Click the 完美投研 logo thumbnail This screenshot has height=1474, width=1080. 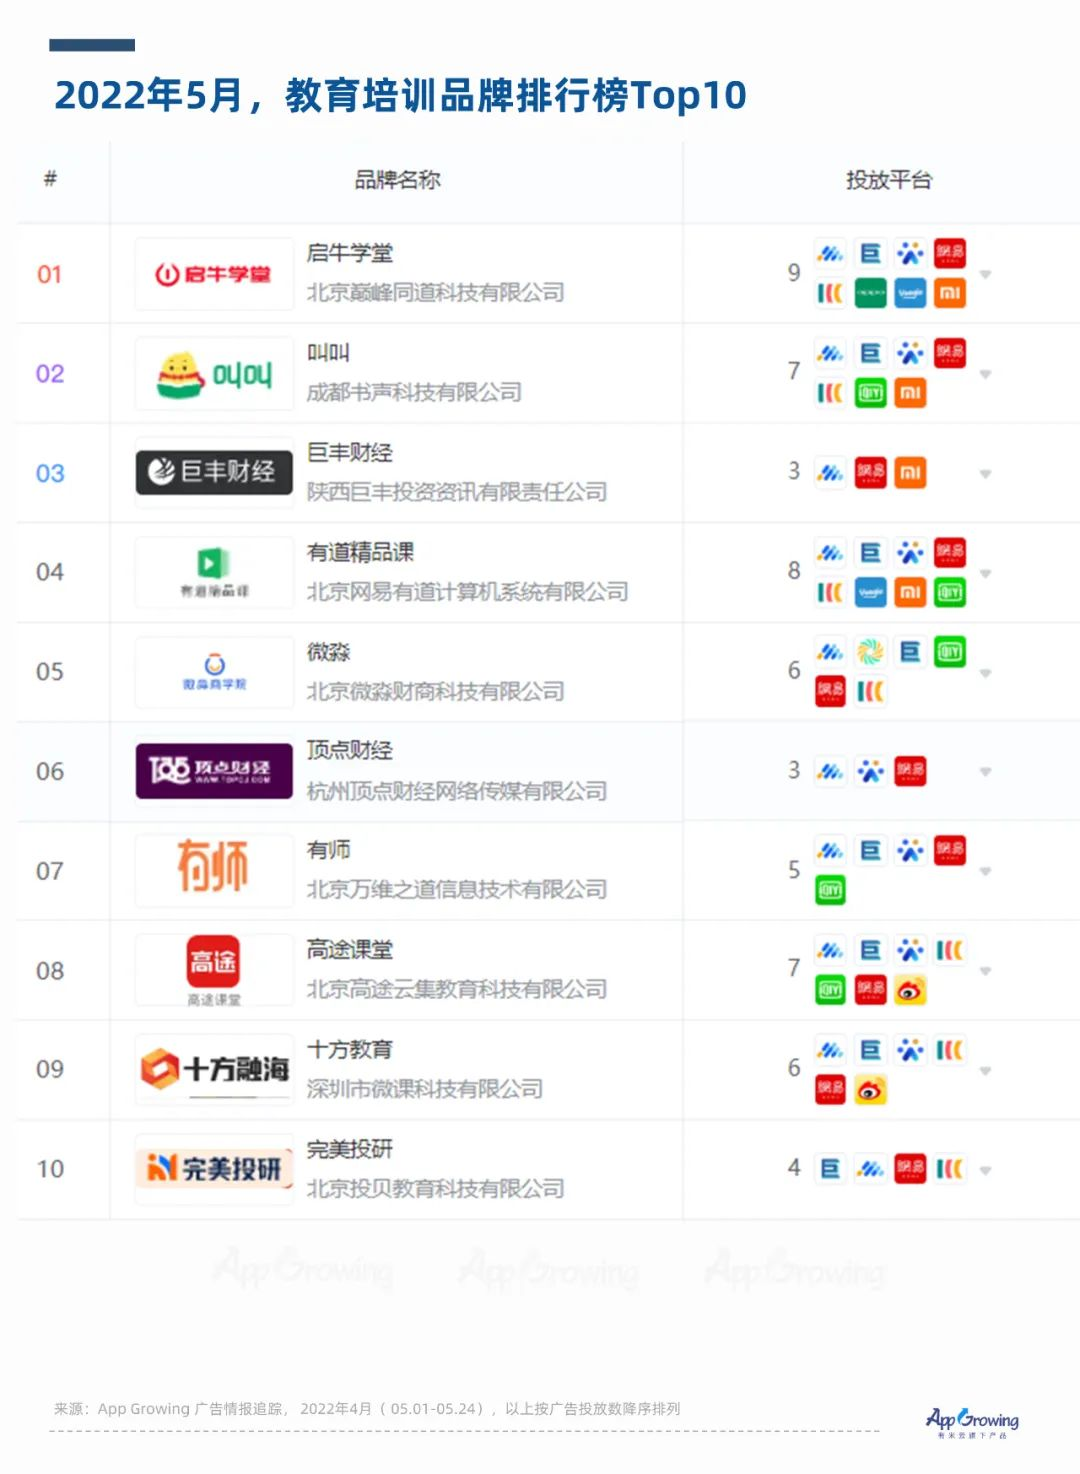point(214,1168)
